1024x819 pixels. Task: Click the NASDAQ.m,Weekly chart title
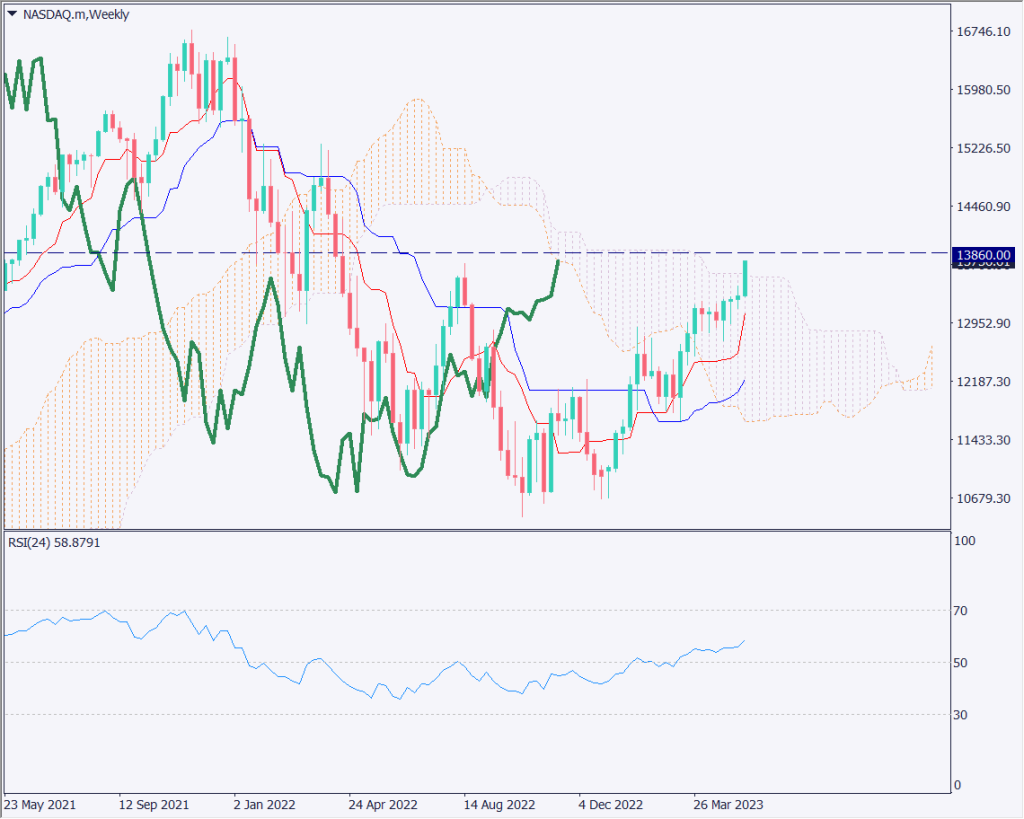(75, 15)
